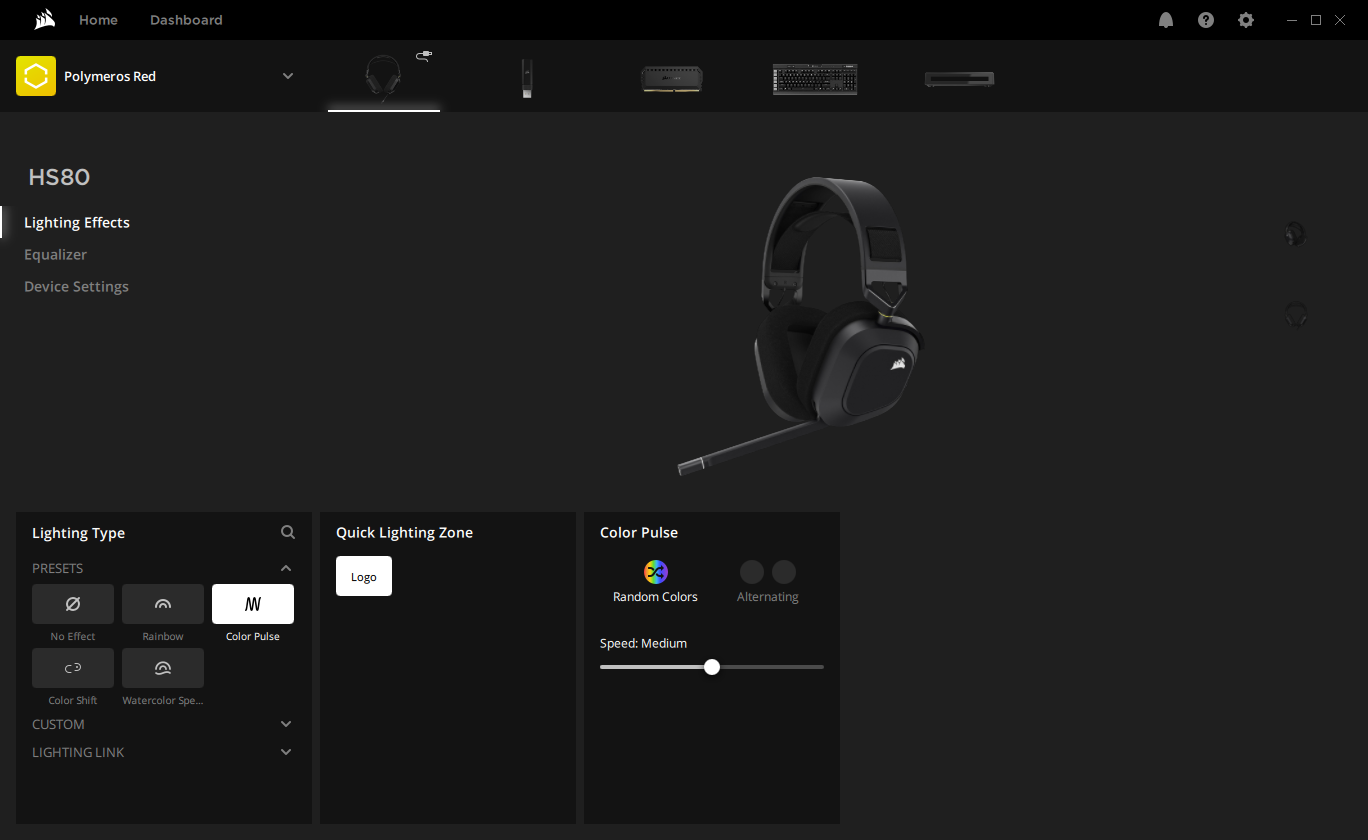Choose the Color Shift lighting preset

click(73, 668)
